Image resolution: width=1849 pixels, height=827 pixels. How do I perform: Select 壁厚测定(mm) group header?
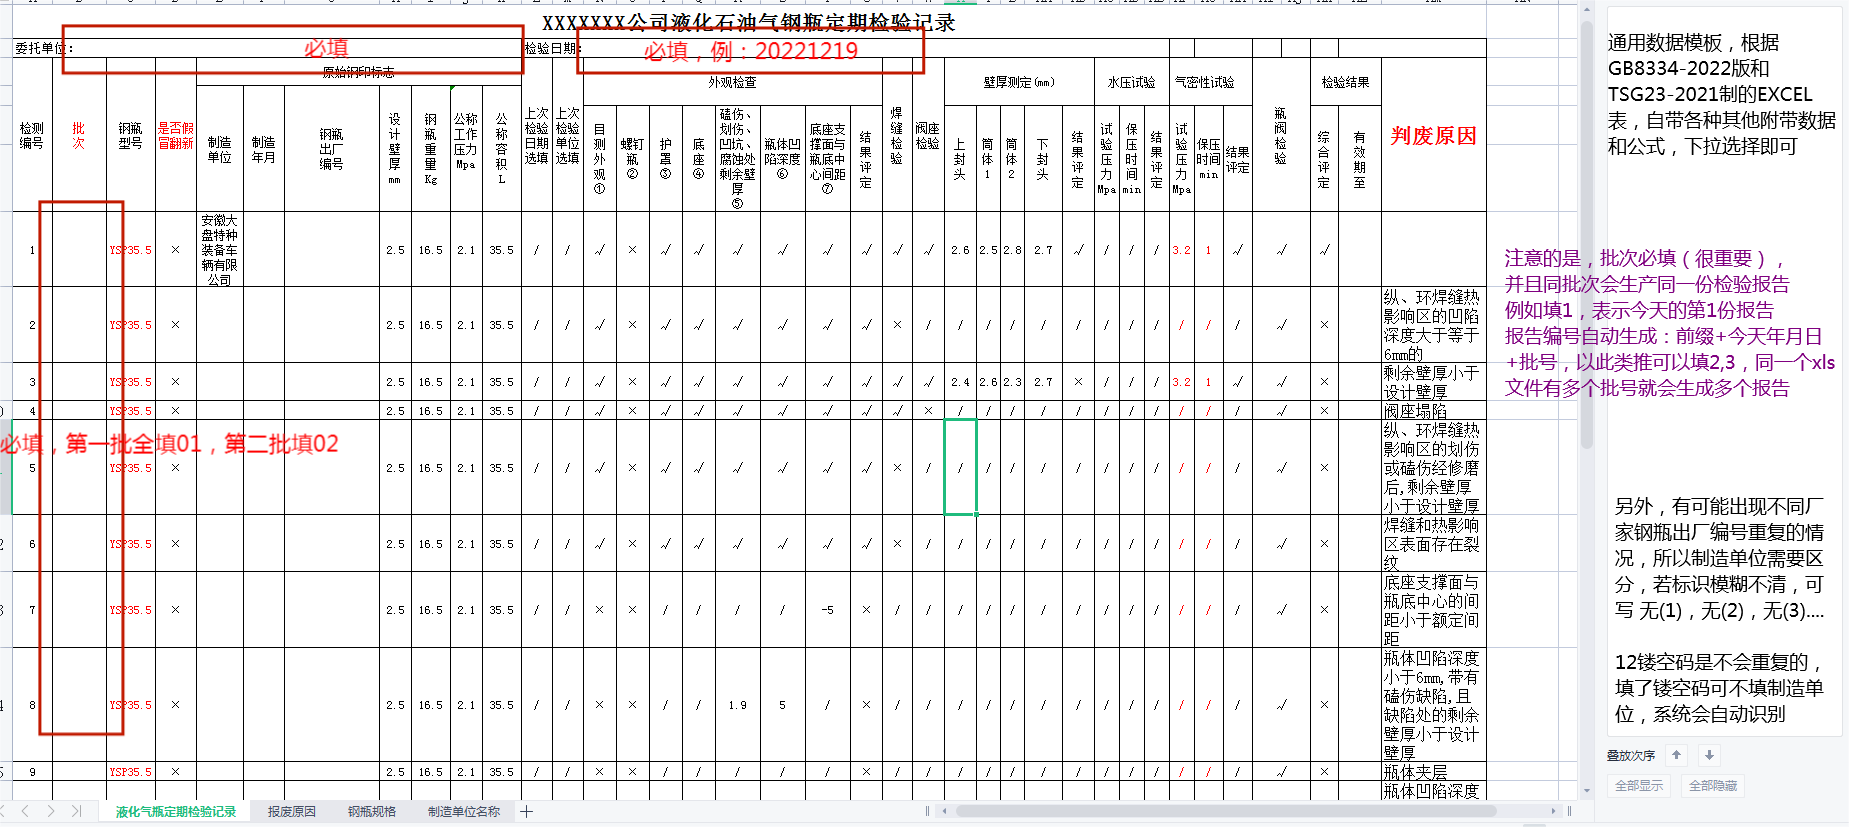coord(1019,82)
